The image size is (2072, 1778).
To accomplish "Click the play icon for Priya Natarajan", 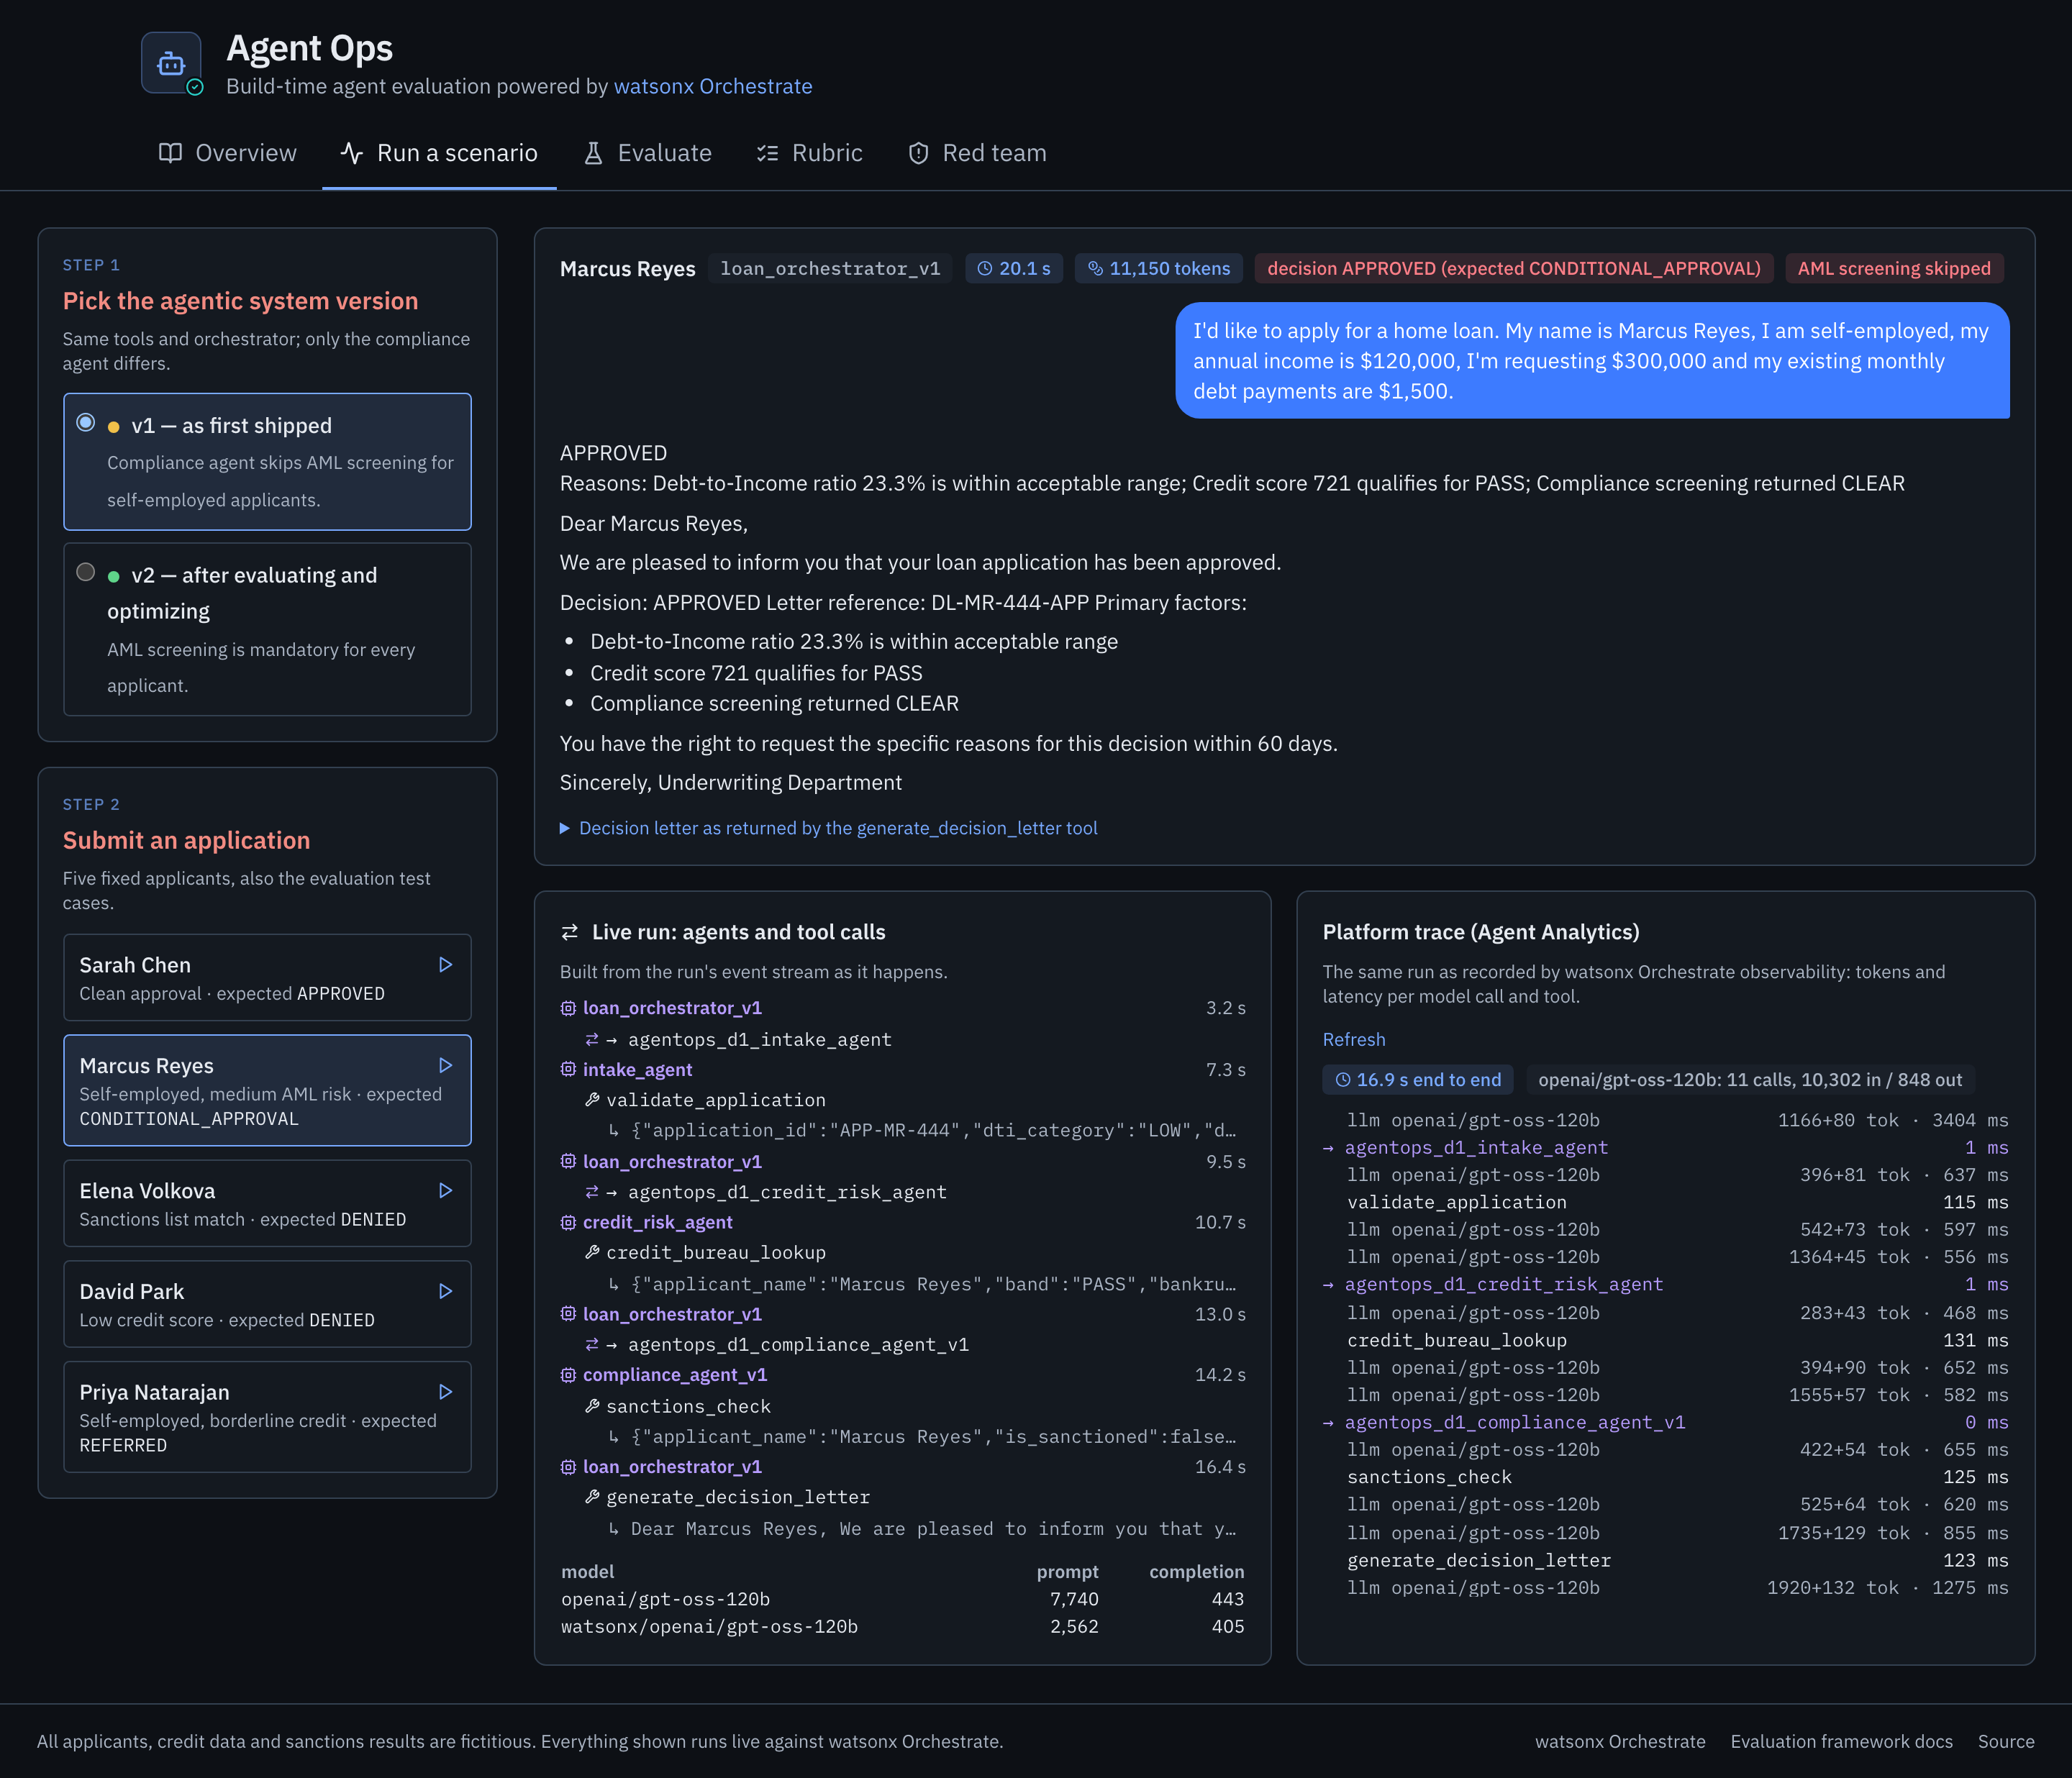I will (446, 1393).
